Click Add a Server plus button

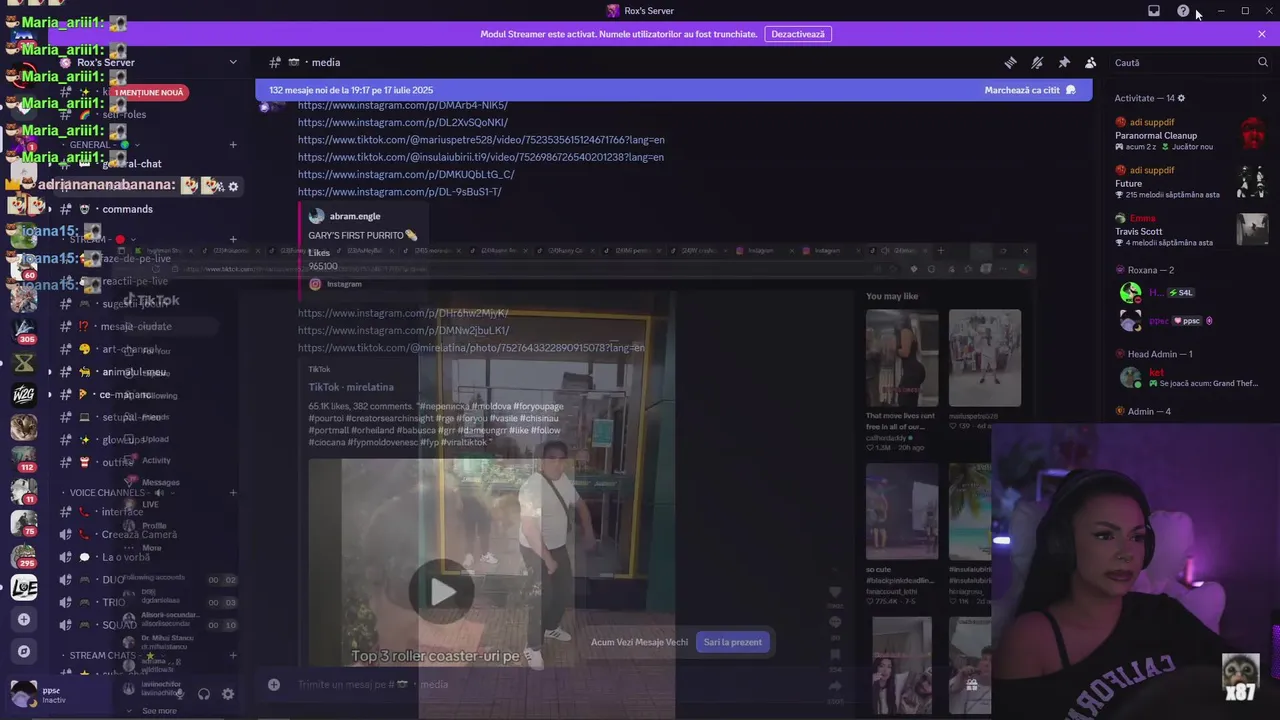click(24, 619)
